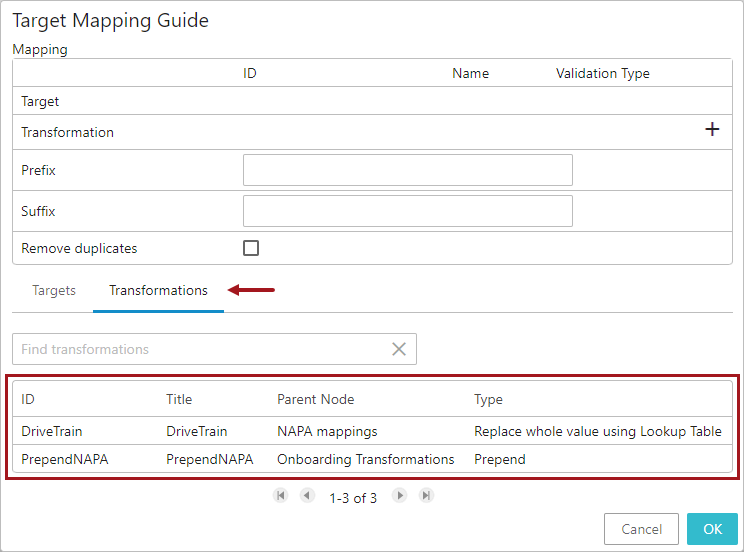
Task: Enable the Remove duplicates checkbox
Action: [251, 248]
